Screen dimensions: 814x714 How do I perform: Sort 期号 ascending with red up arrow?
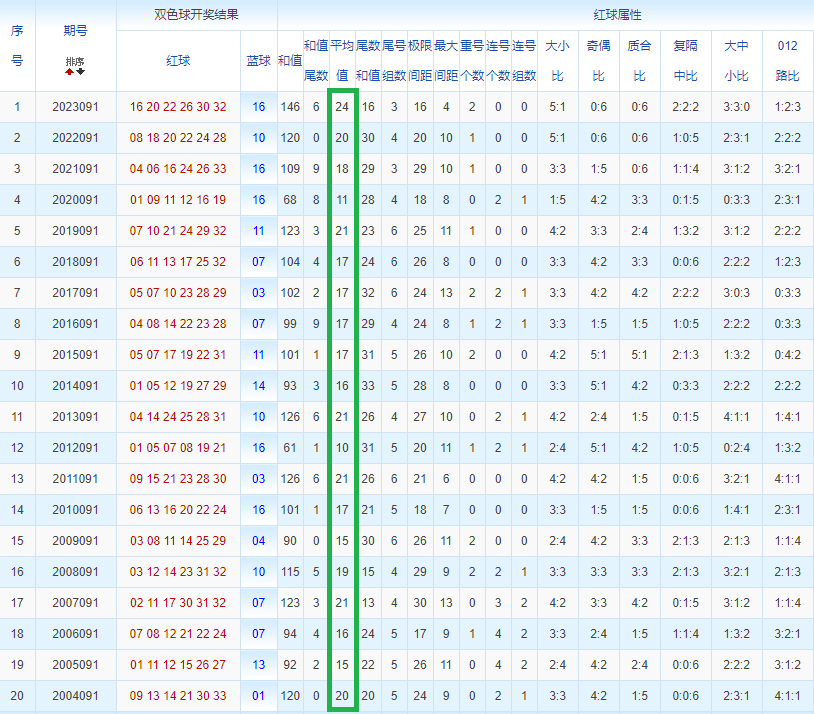pyautogui.click(x=70, y=72)
